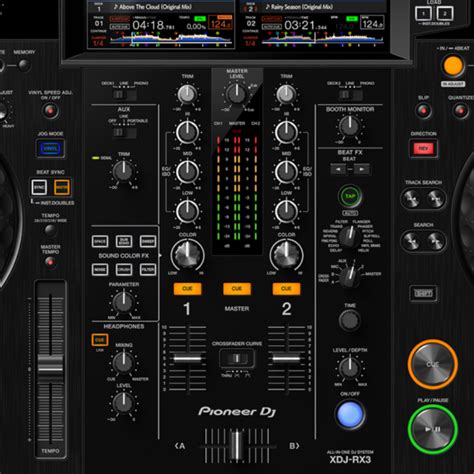Click the Beat FX channel selector knob
Viewport: 474px width, 474px height.
[349, 275]
